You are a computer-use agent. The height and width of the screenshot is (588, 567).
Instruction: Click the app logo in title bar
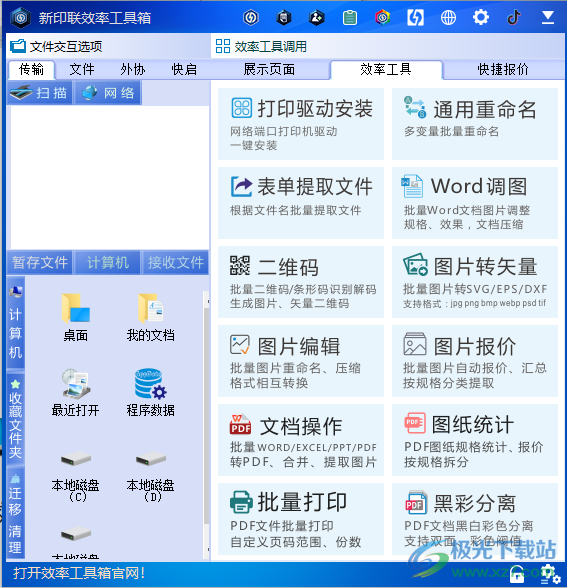pyautogui.click(x=20, y=17)
